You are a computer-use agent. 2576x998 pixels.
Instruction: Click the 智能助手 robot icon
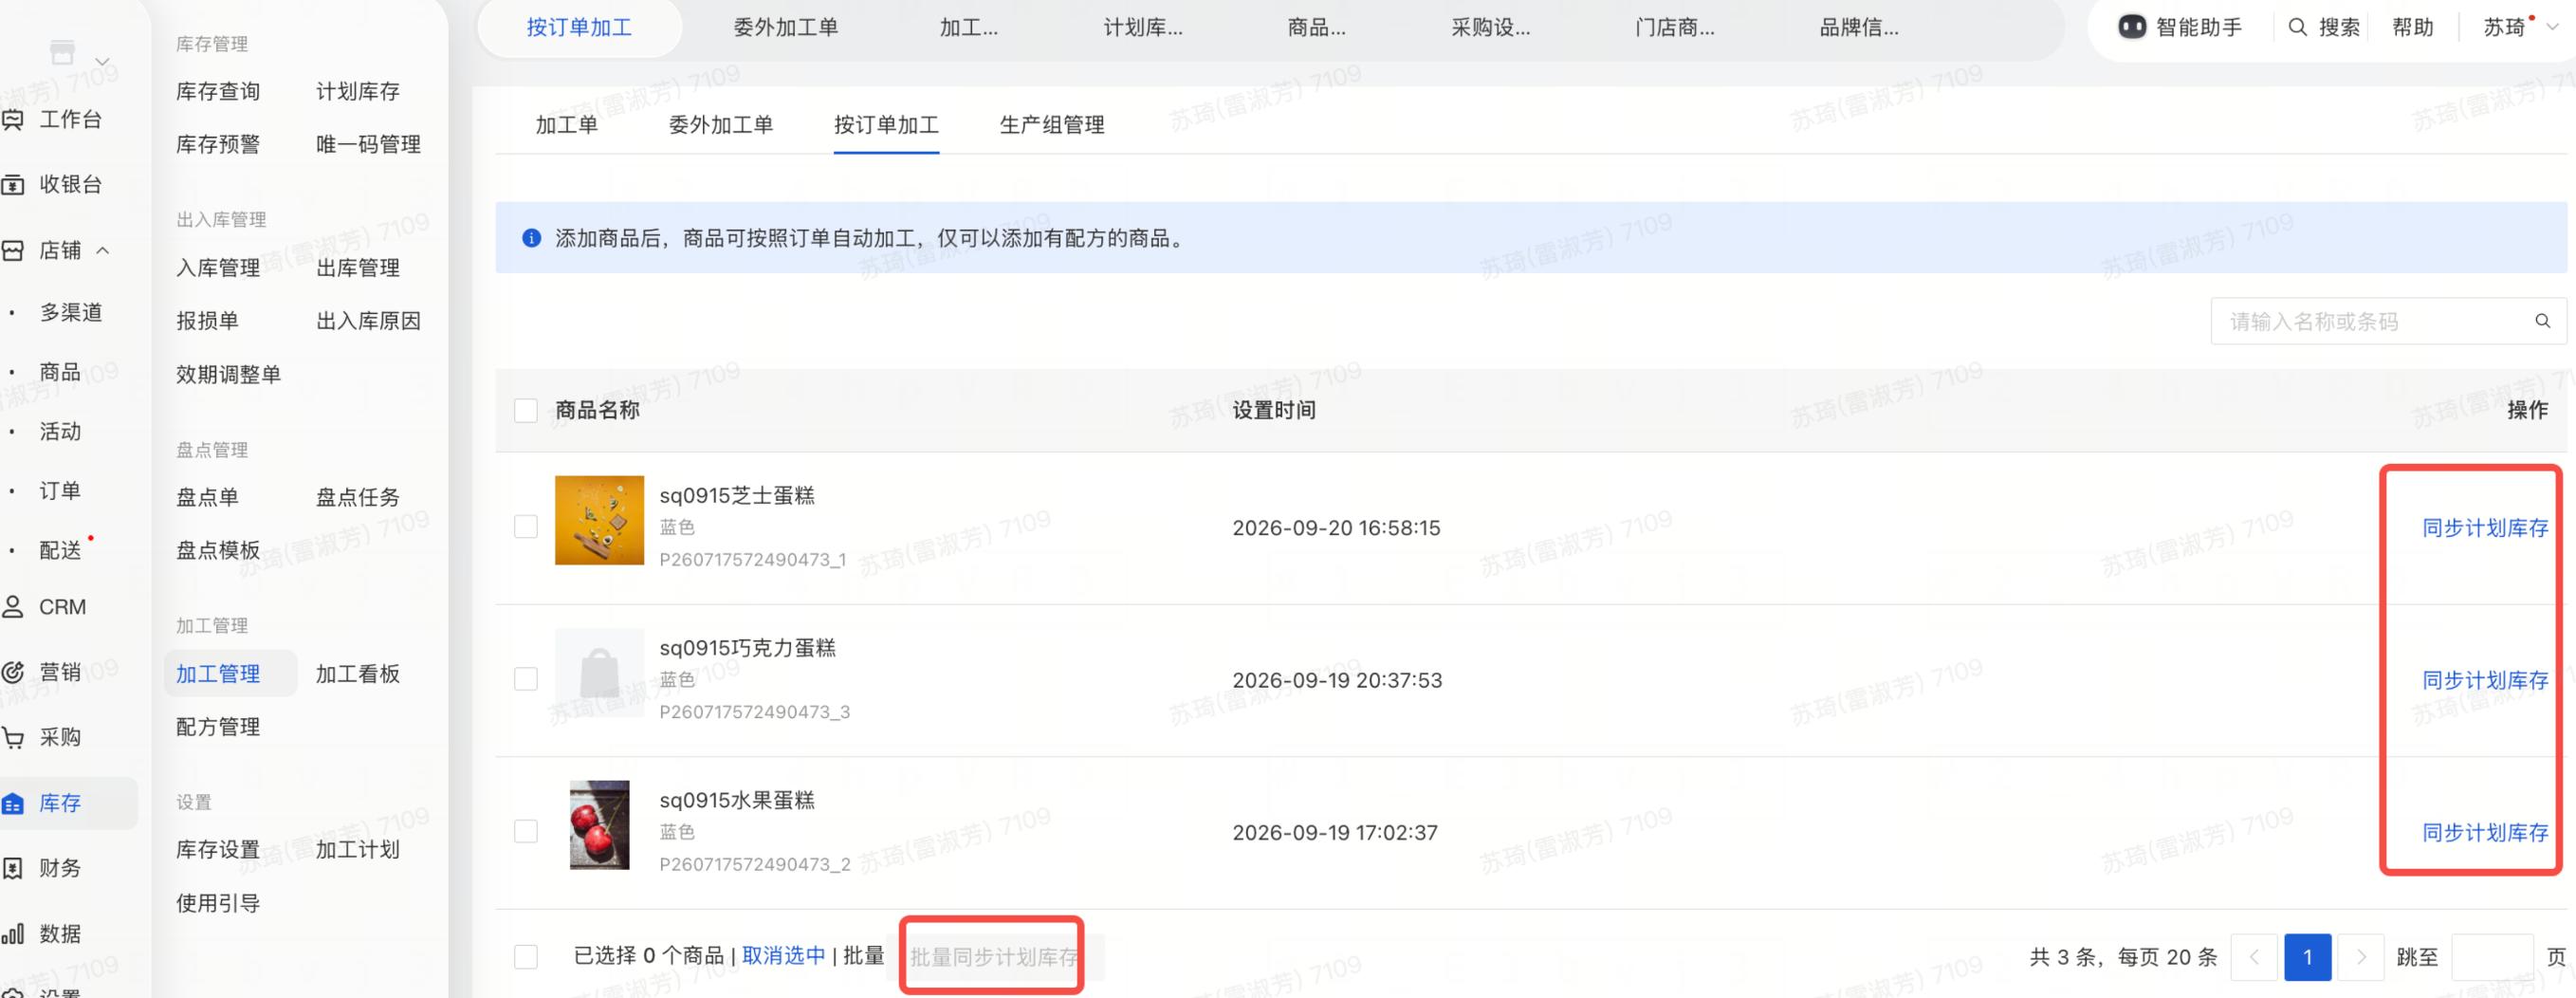(2131, 27)
